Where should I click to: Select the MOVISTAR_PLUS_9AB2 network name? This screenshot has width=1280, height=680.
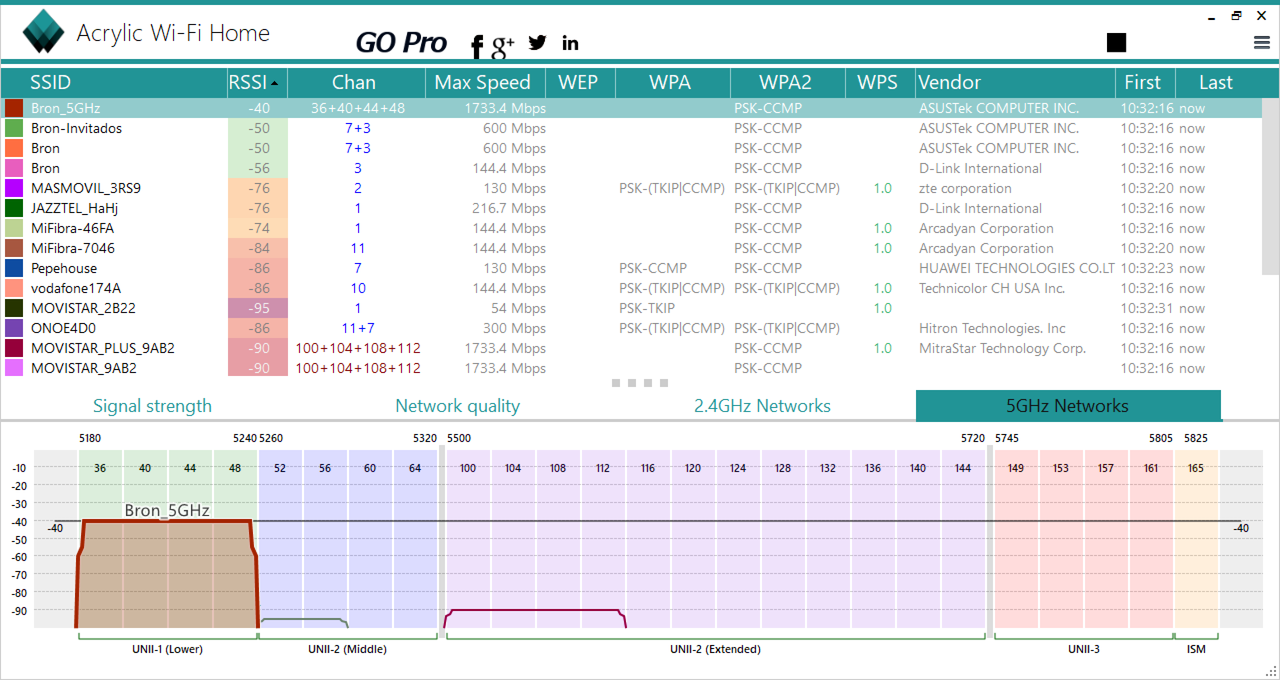click(x=103, y=348)
